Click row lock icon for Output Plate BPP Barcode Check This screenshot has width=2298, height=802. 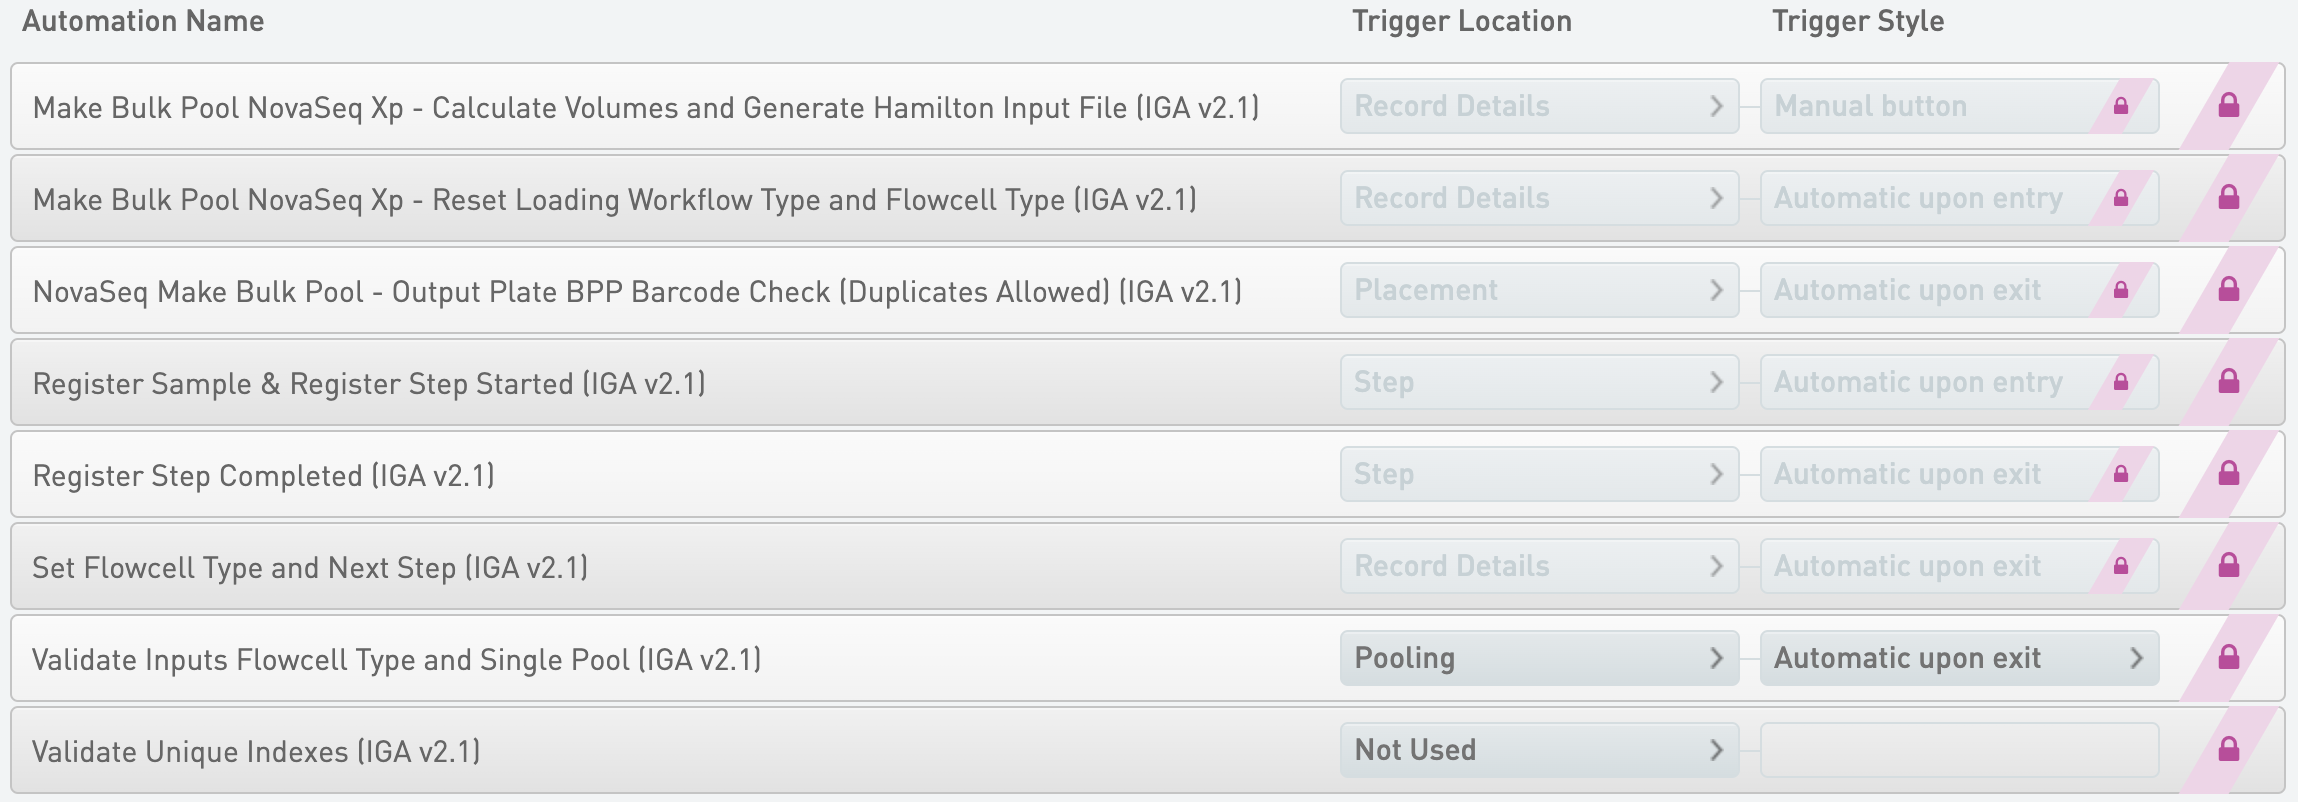pos(2229,290)
